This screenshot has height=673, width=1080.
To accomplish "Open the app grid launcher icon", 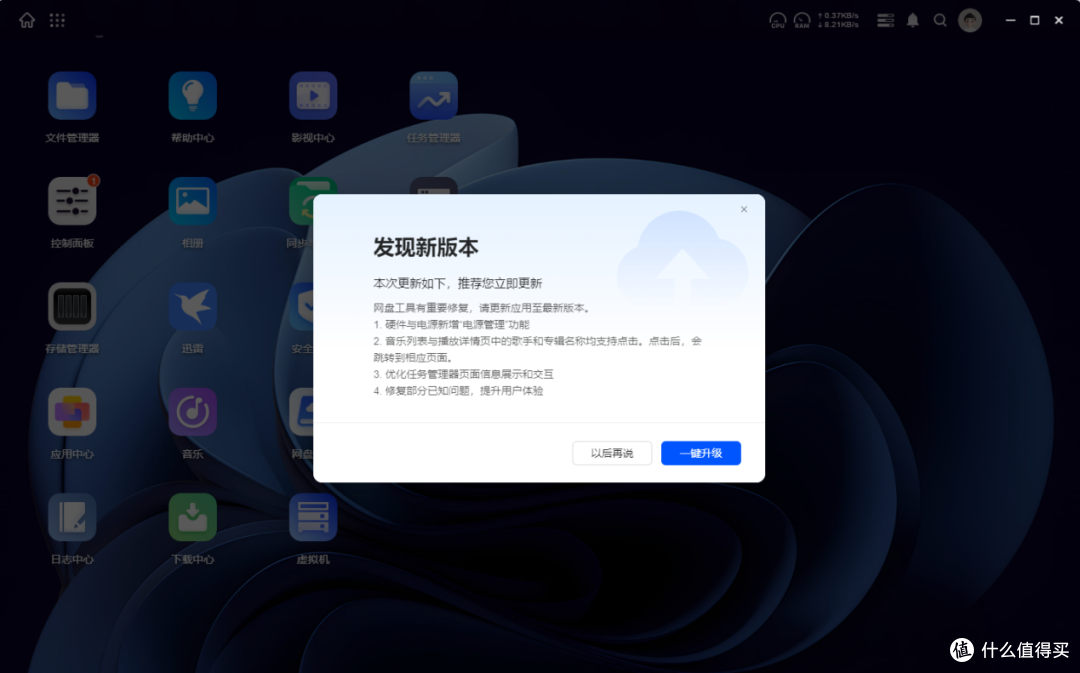I will point(57,21).
